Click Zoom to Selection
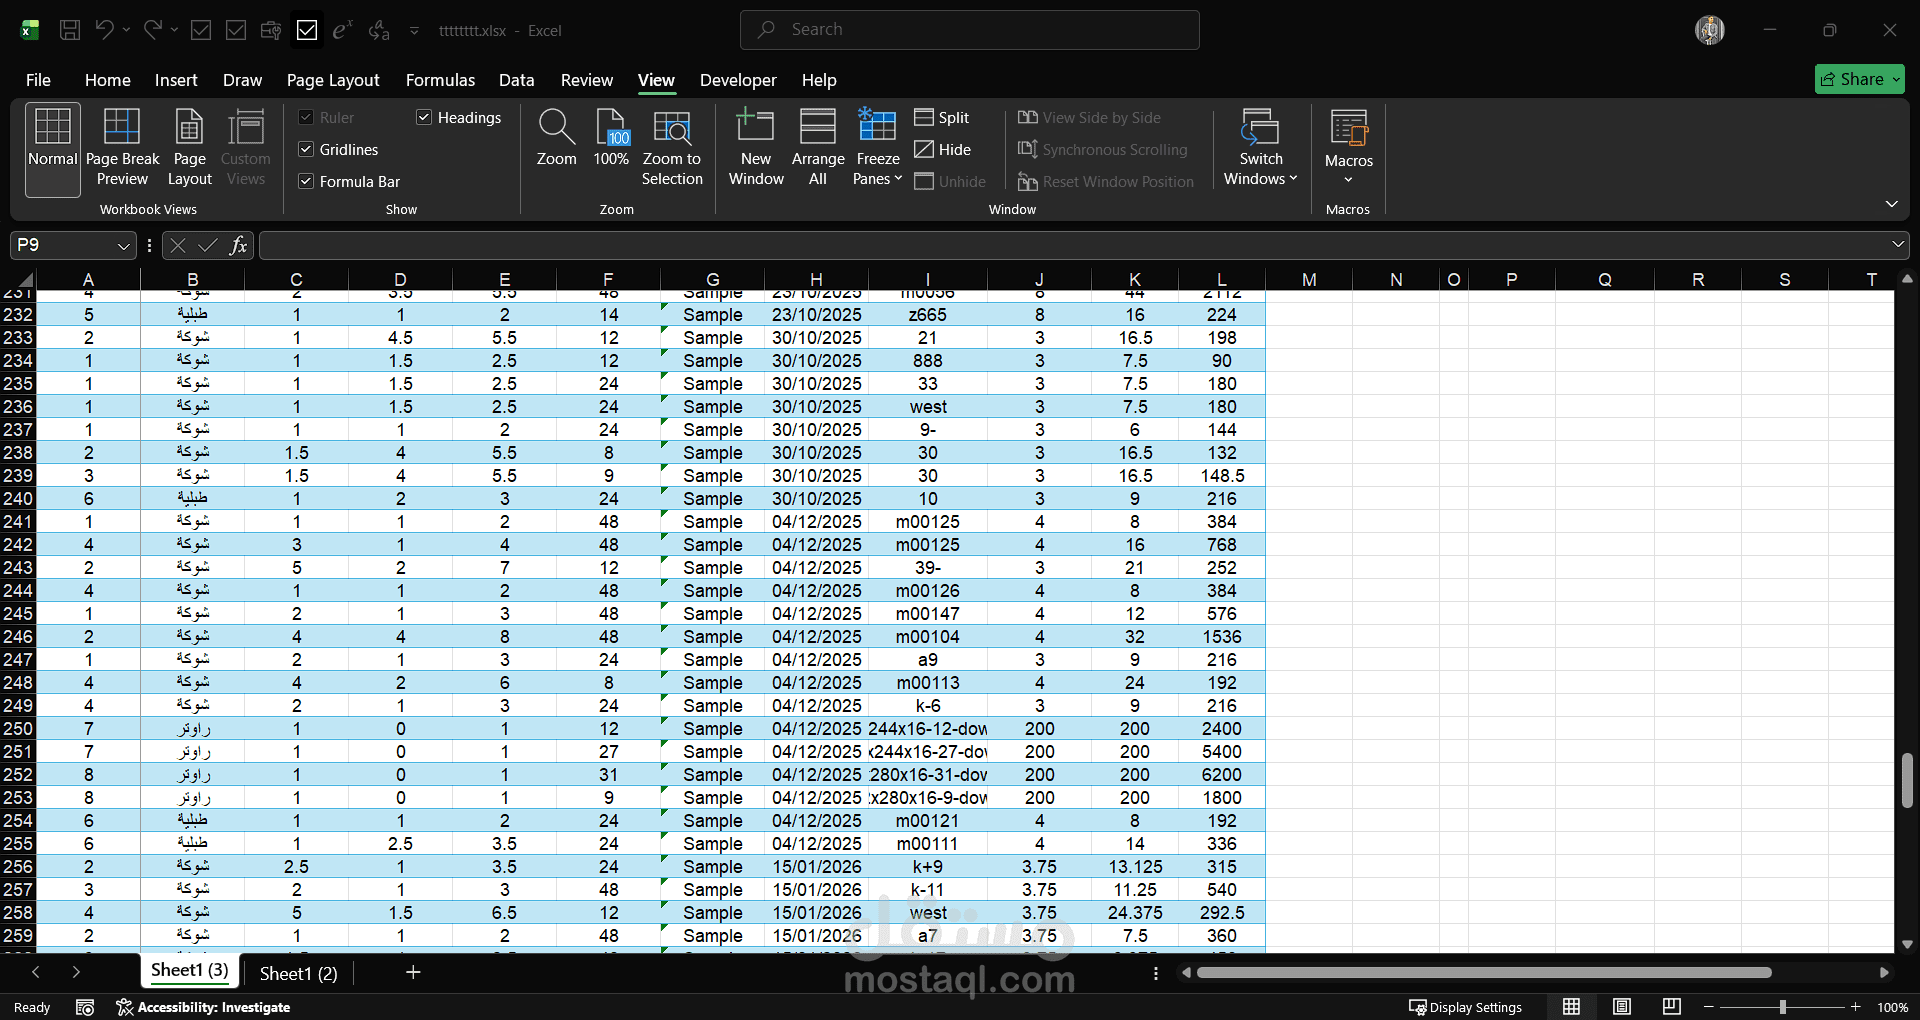This screenshot has height=1020, width=1920. pos(672,148)
